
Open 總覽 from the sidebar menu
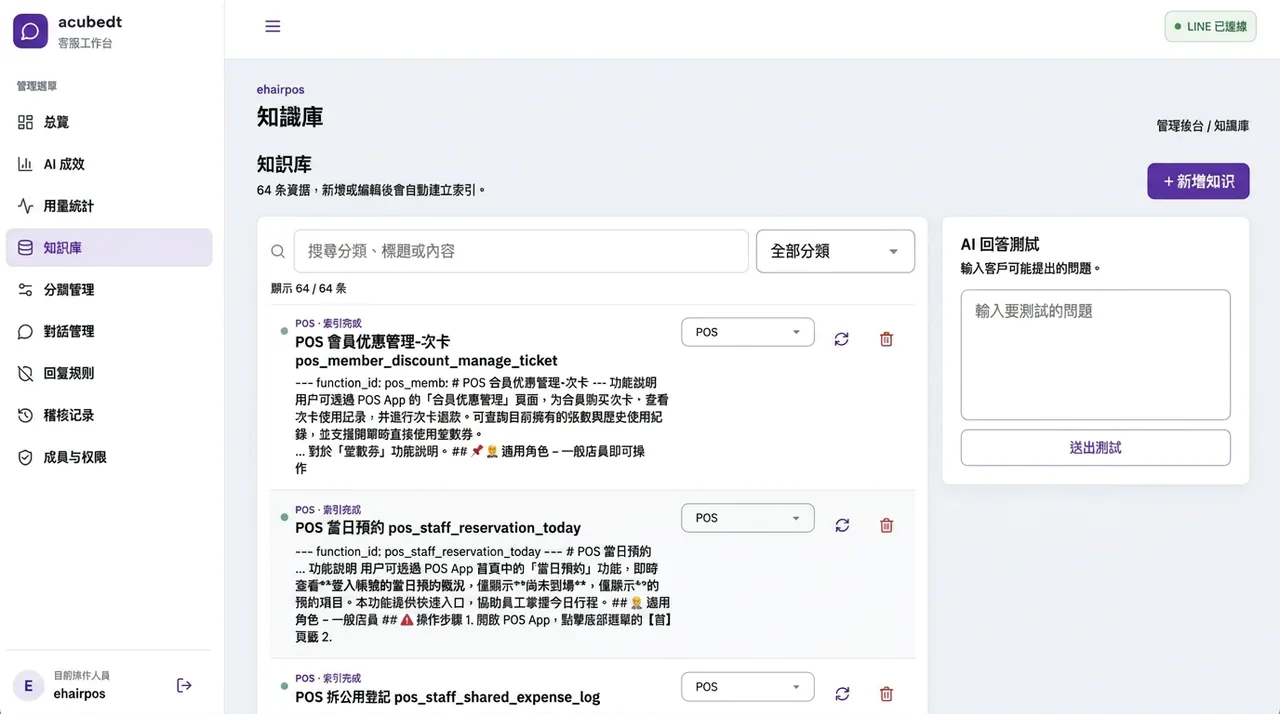pos(109,122)
